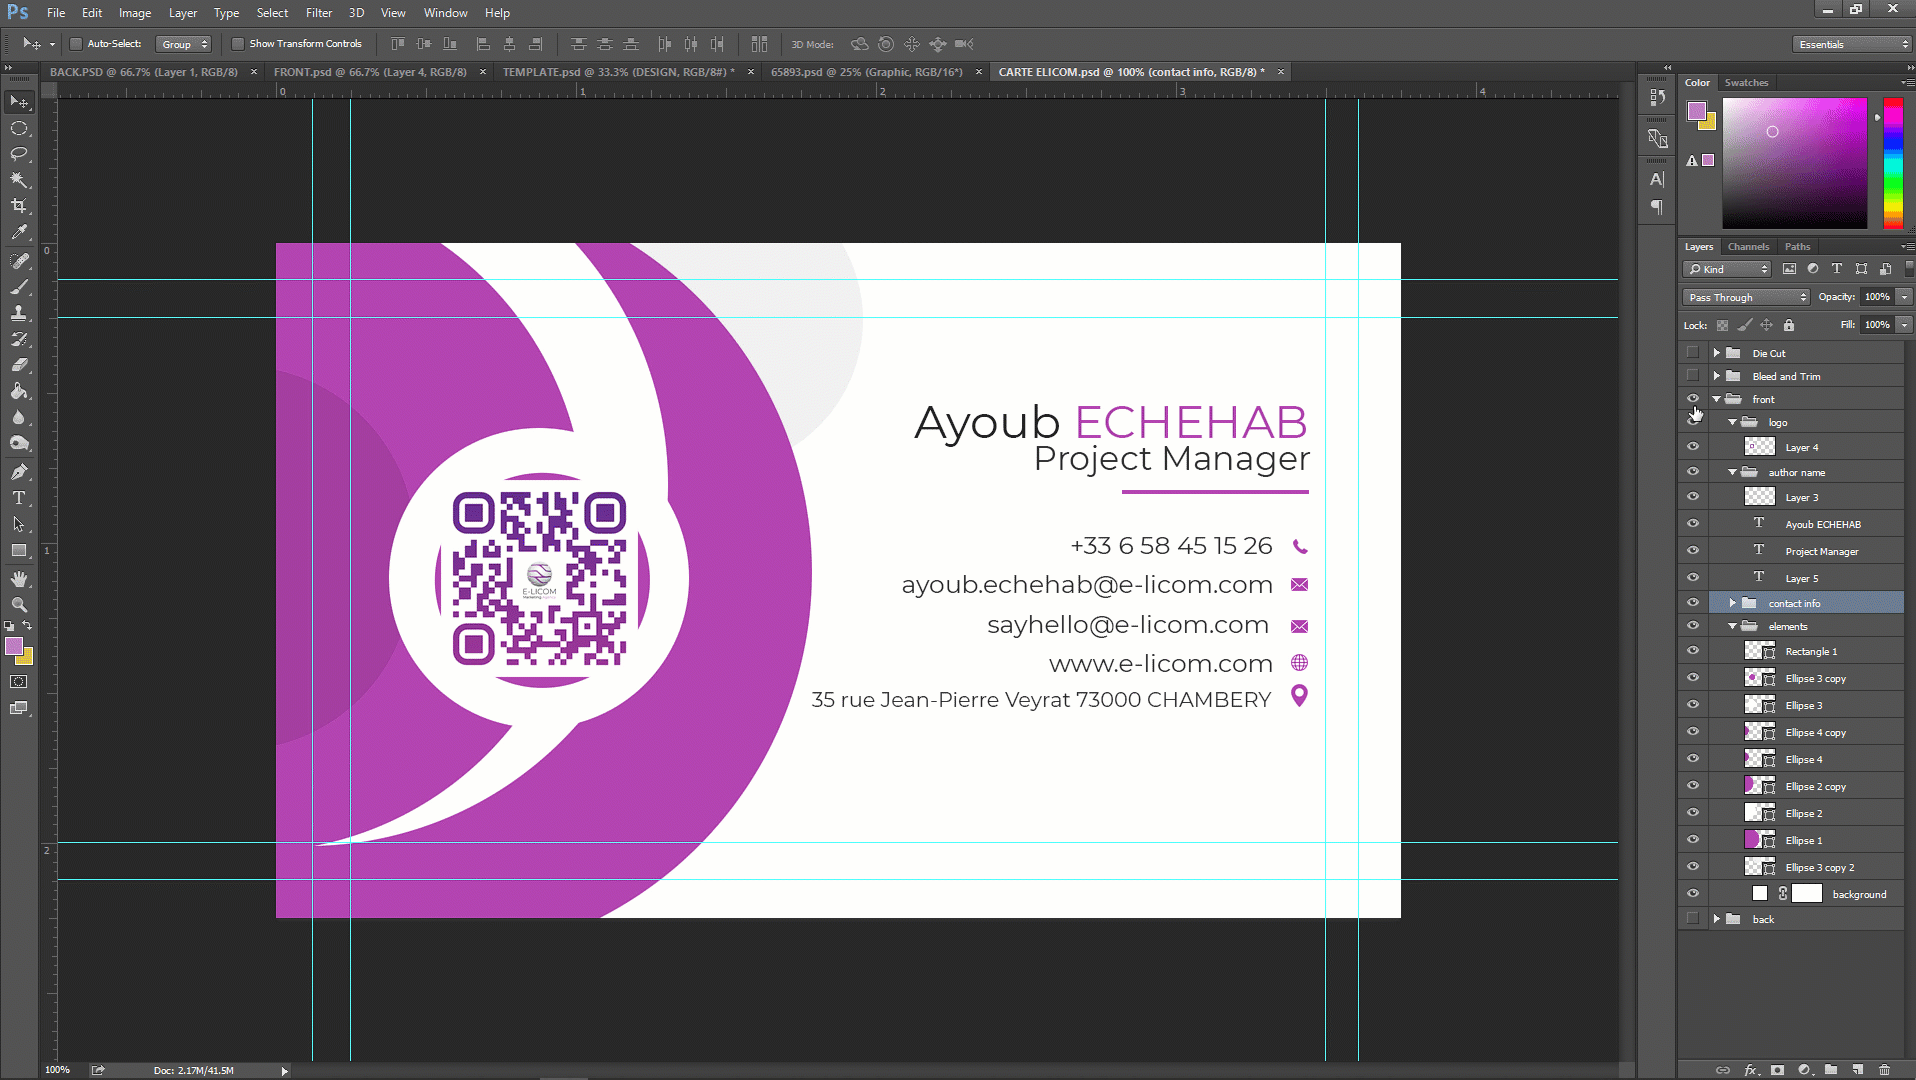Expand the Die Cut group
Image resolution: width=1916 pixels, height=1080 pixels.
point(1717,353)
